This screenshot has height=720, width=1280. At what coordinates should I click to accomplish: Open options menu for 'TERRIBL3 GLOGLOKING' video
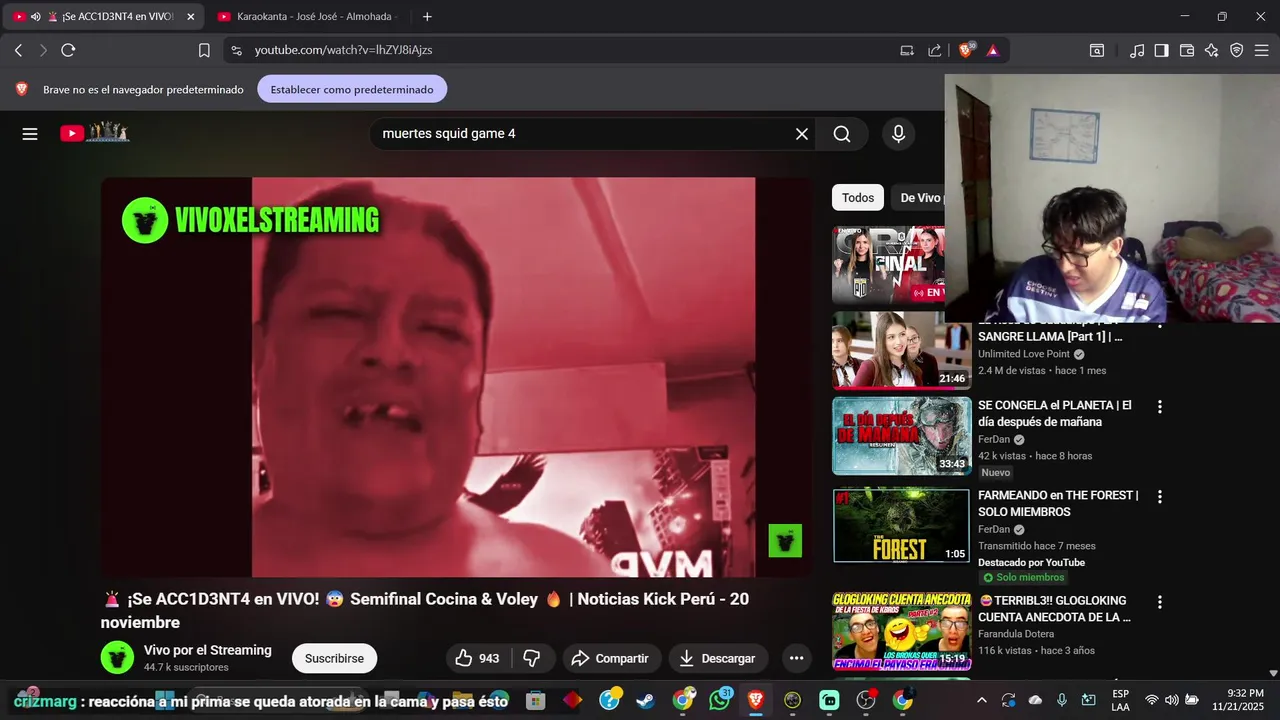pos(1160,603)
